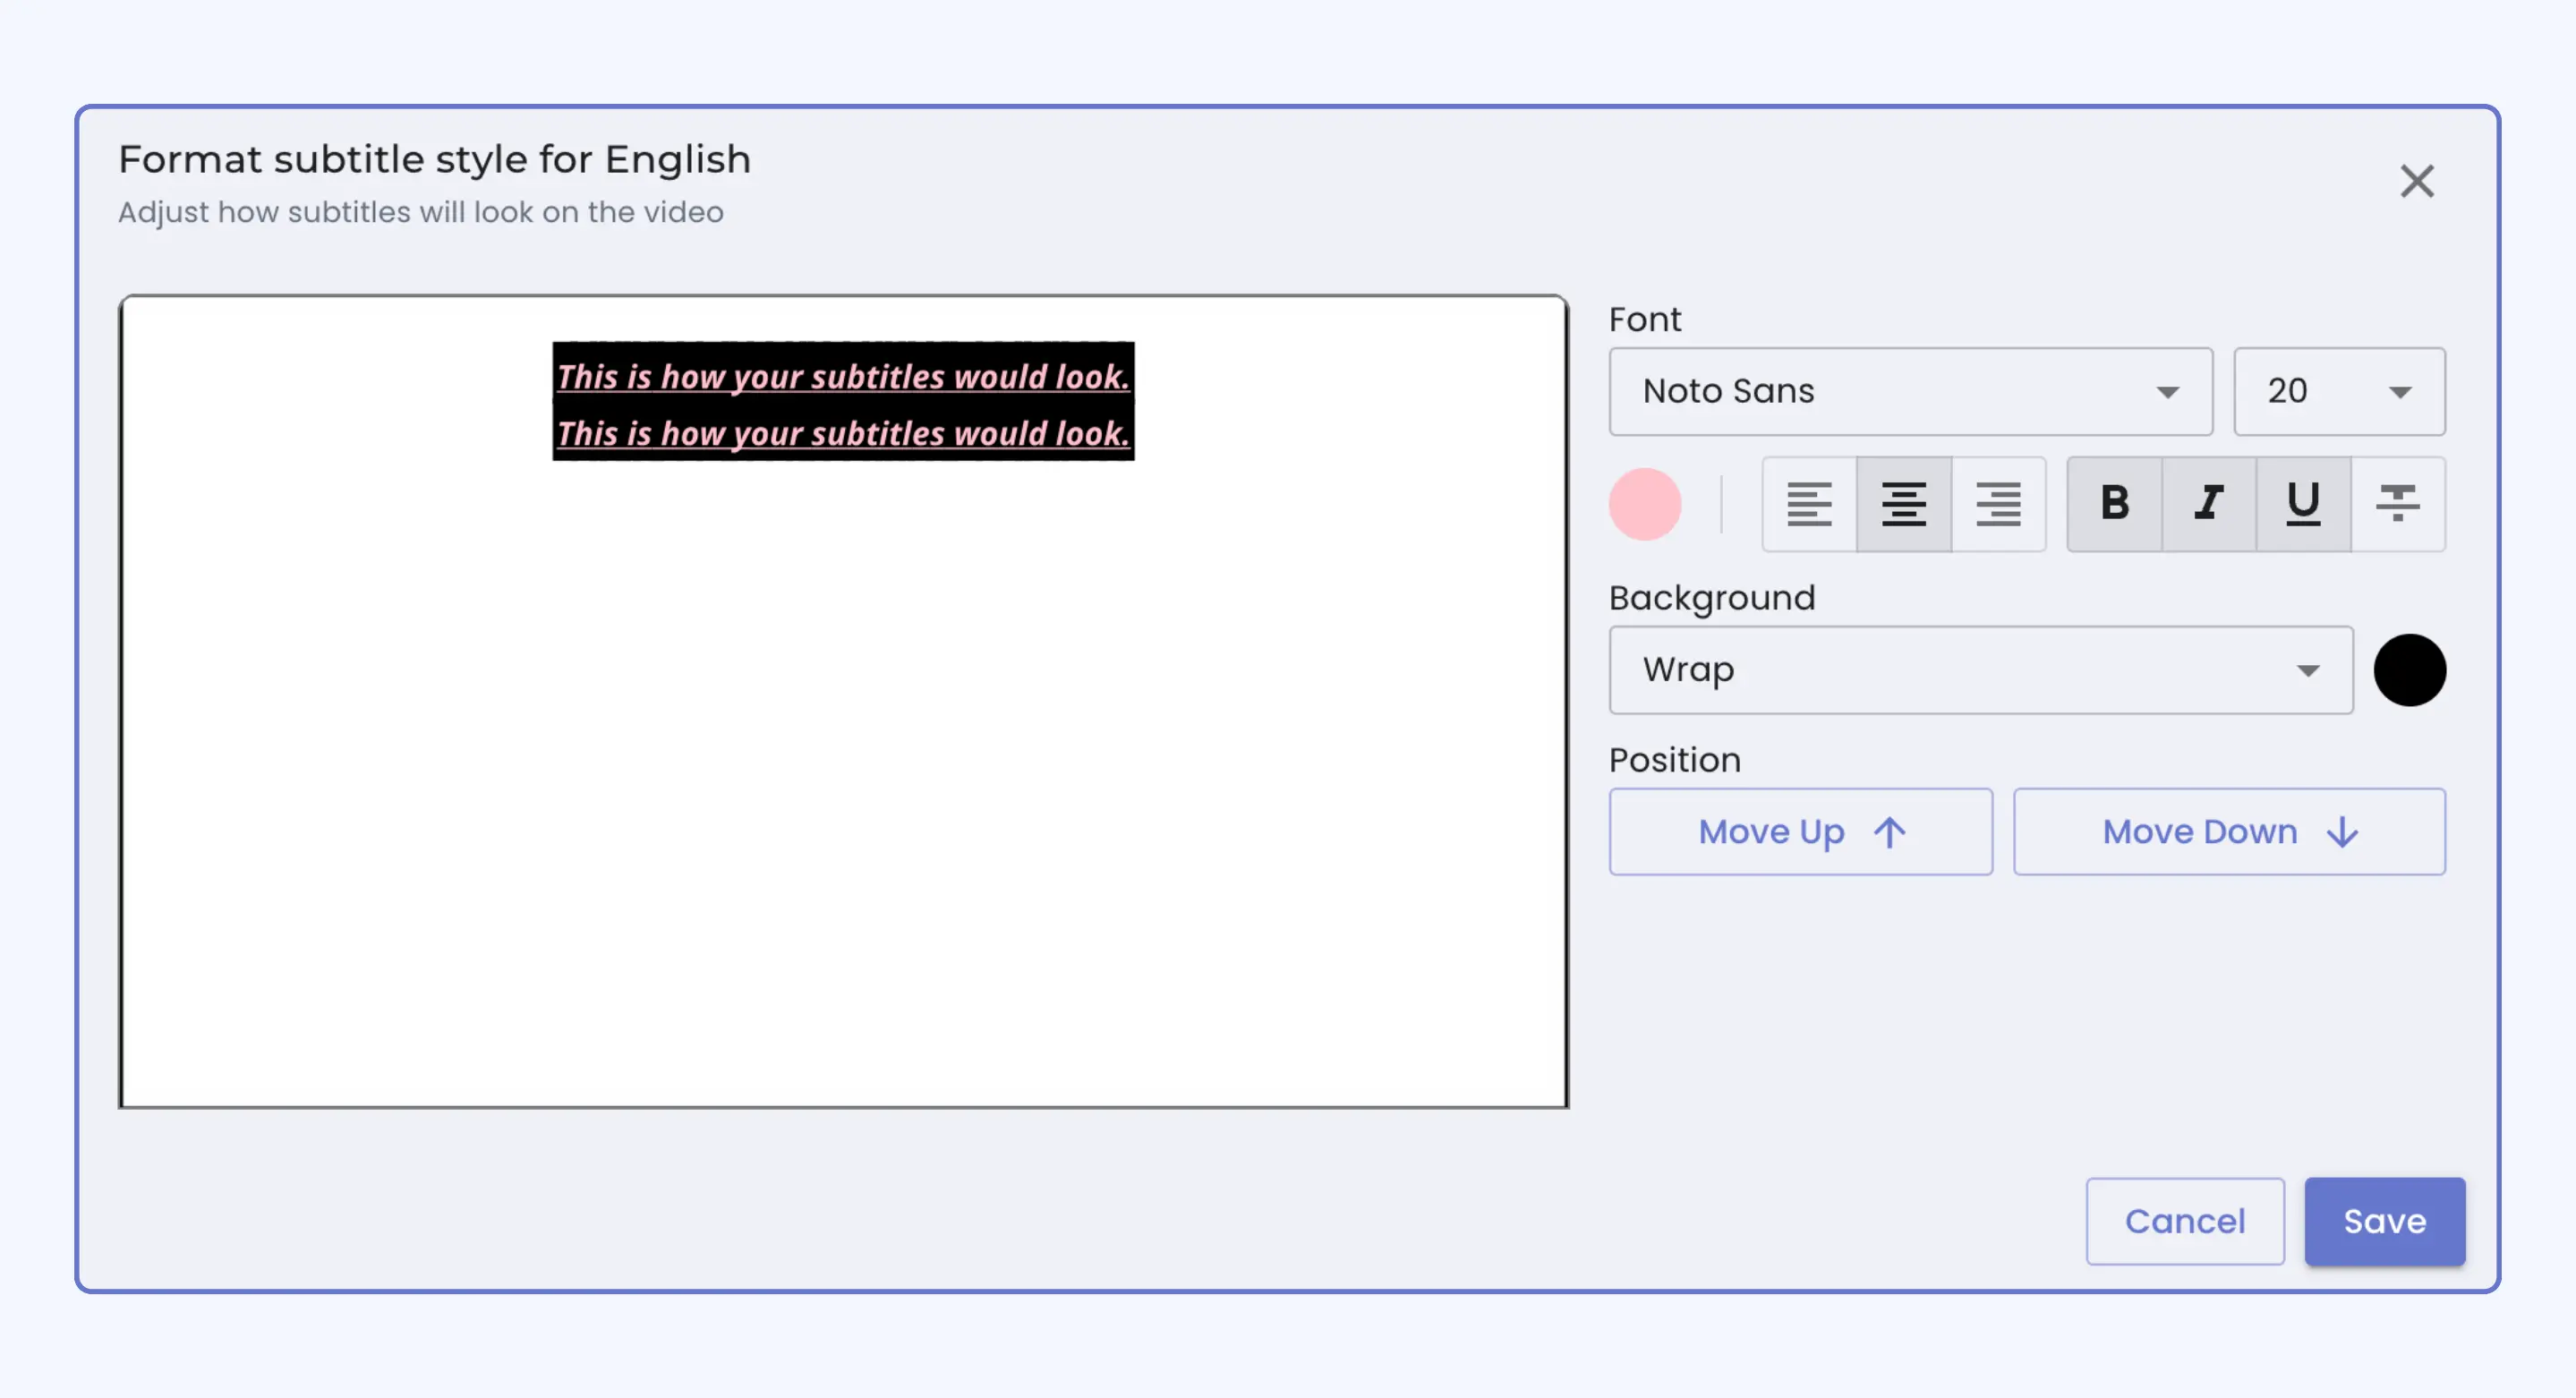The image size is (2576, 1398).
Task: Select center text alignment
Action: [1904, 504]
